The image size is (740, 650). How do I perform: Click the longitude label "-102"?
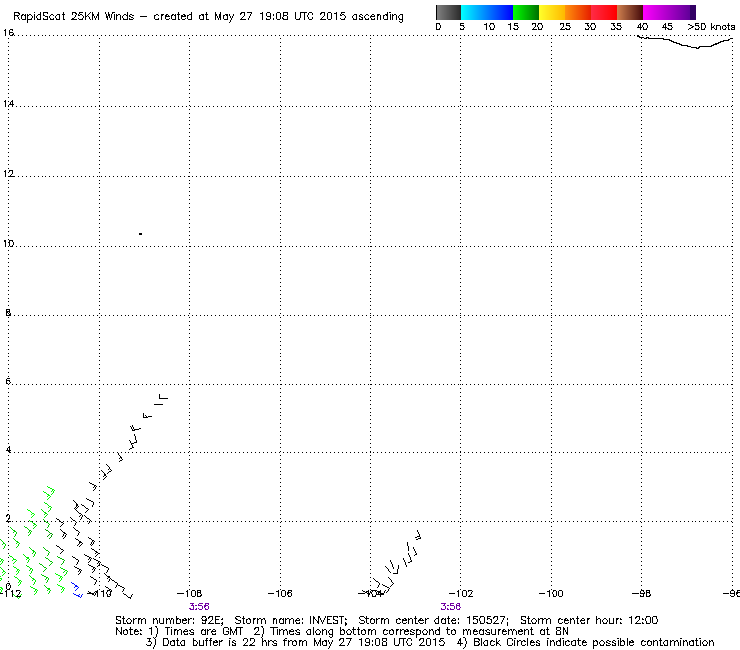click(461, 593)
